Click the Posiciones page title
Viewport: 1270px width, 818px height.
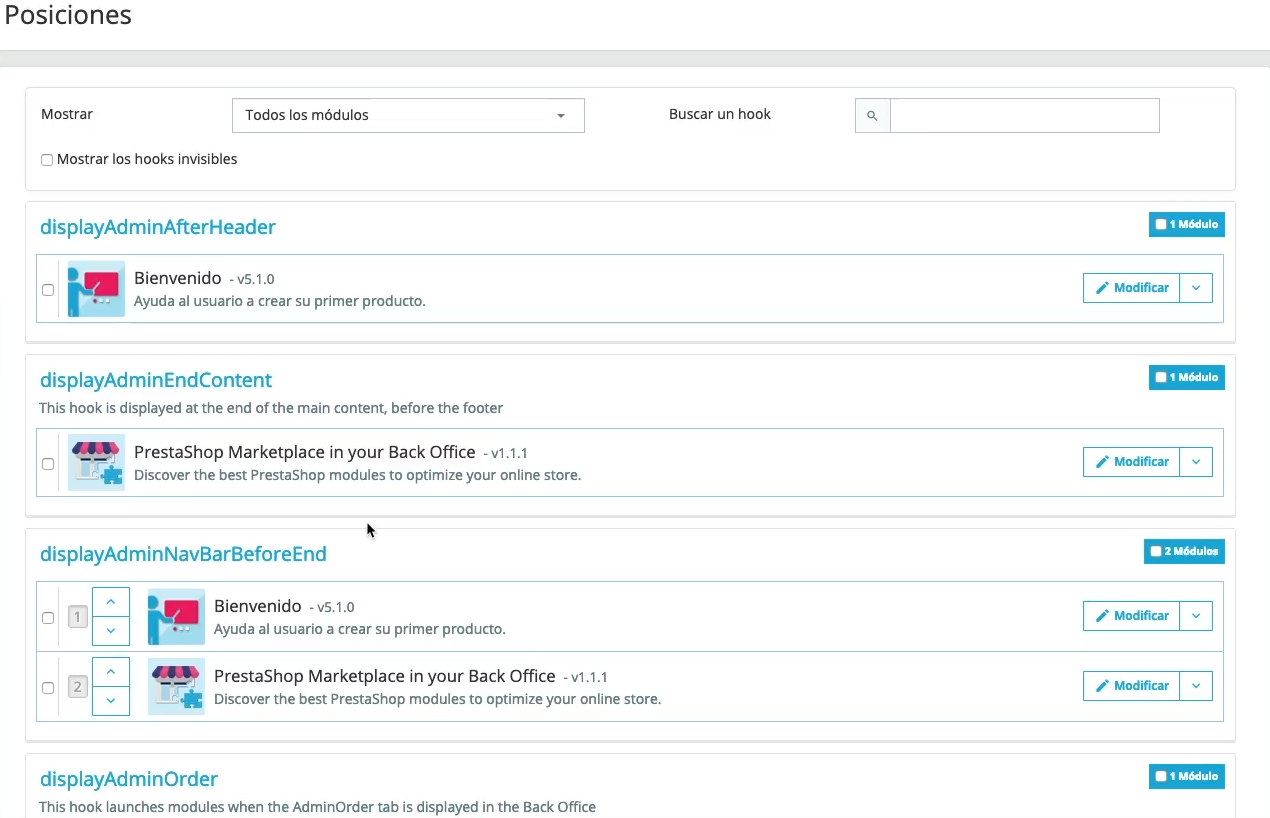click(68, 16)
